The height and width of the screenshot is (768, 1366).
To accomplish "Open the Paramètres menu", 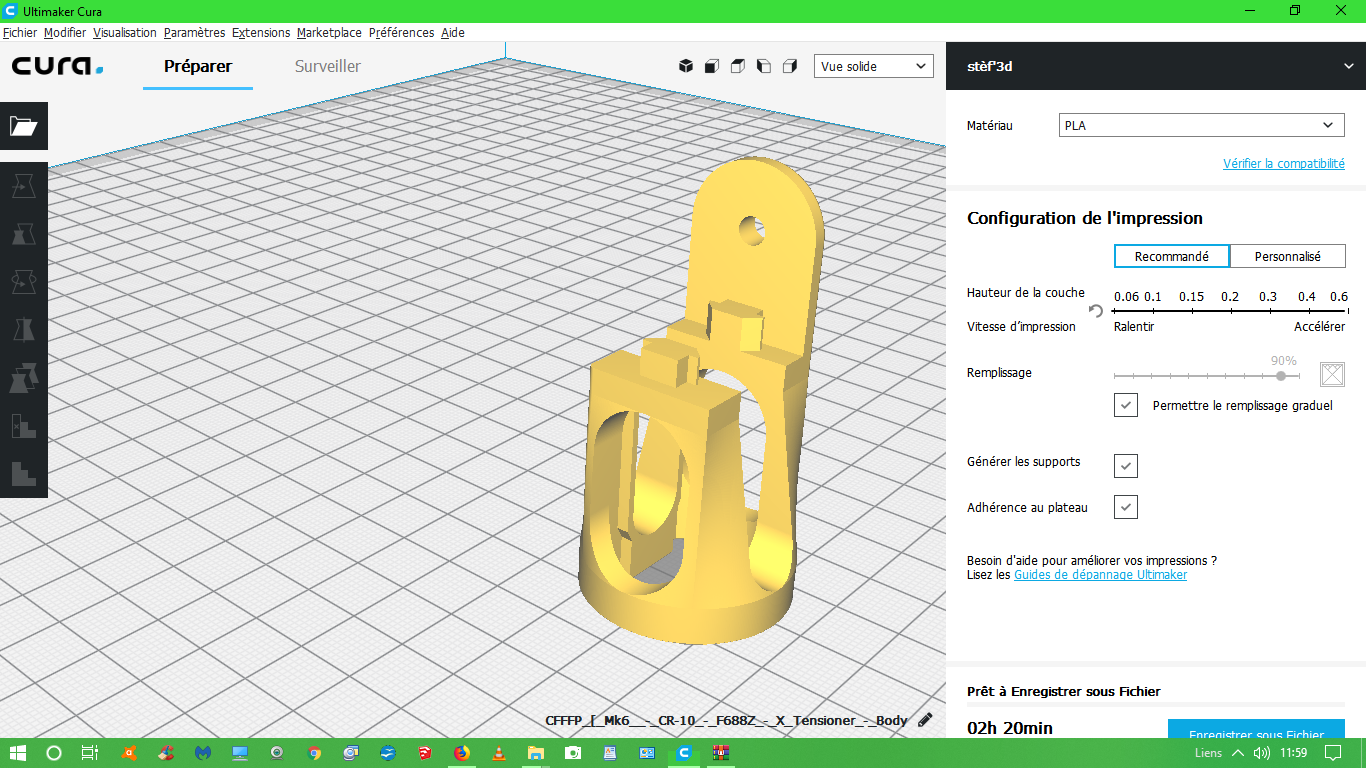I will 195,33.
